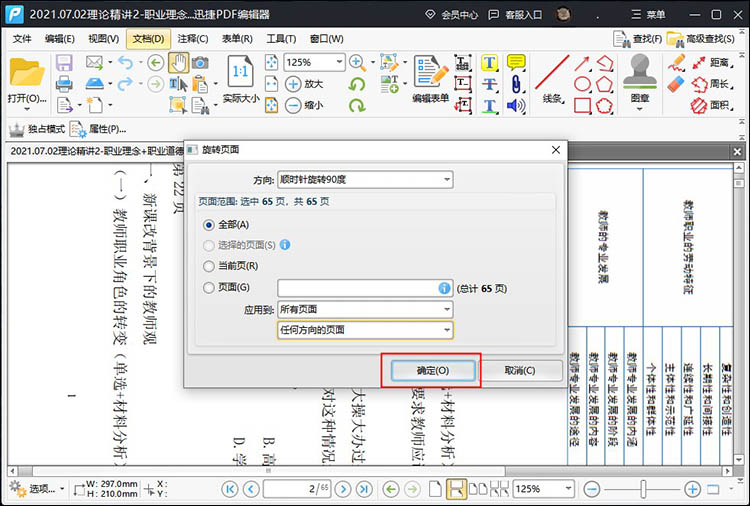Screen dimensions: 750x506
Task: Open the 任何方向的页面 dropdown
Action: pyautogui.click(x=365, y=330)
